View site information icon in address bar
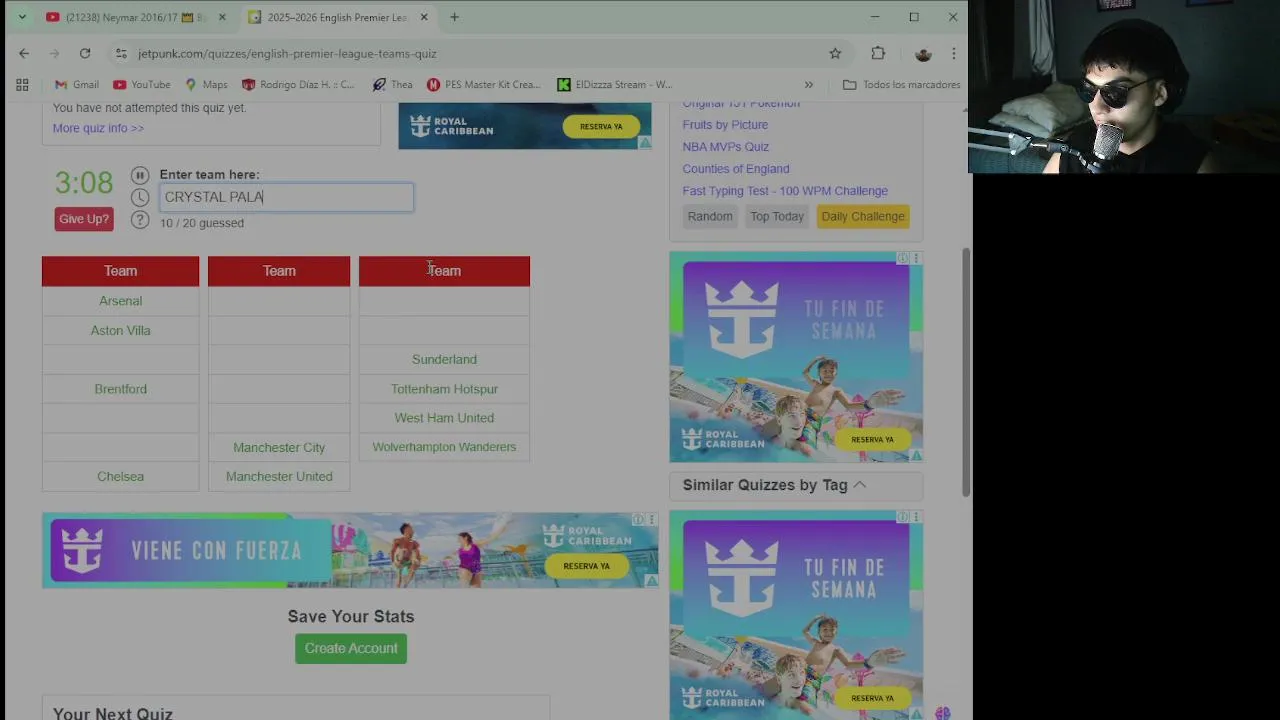Image resolution: width=1280 pixels, height=720 pixels. (x=121, y=54)
